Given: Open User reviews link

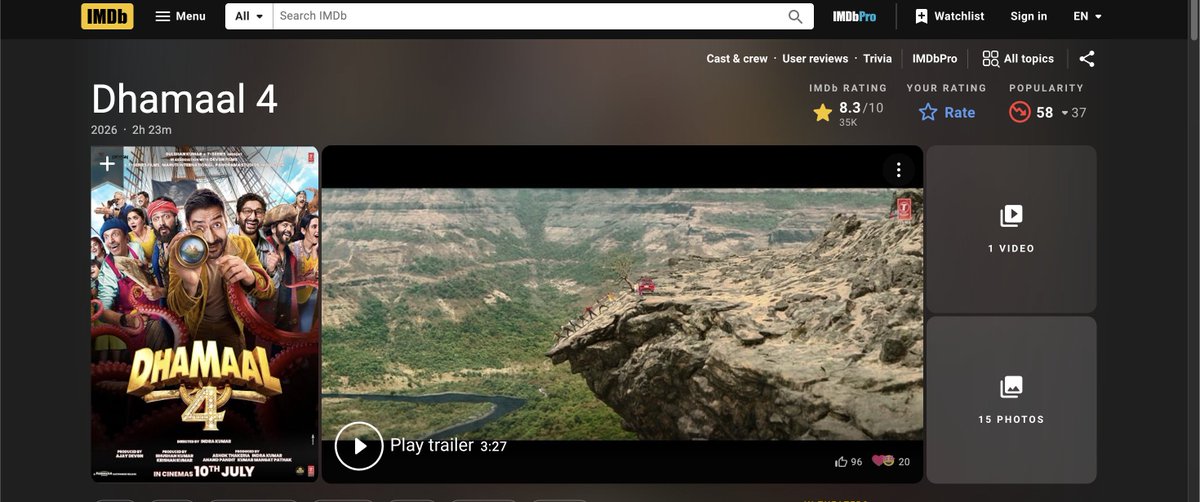Looking at the screenshot, I should [x=815, y=59].
